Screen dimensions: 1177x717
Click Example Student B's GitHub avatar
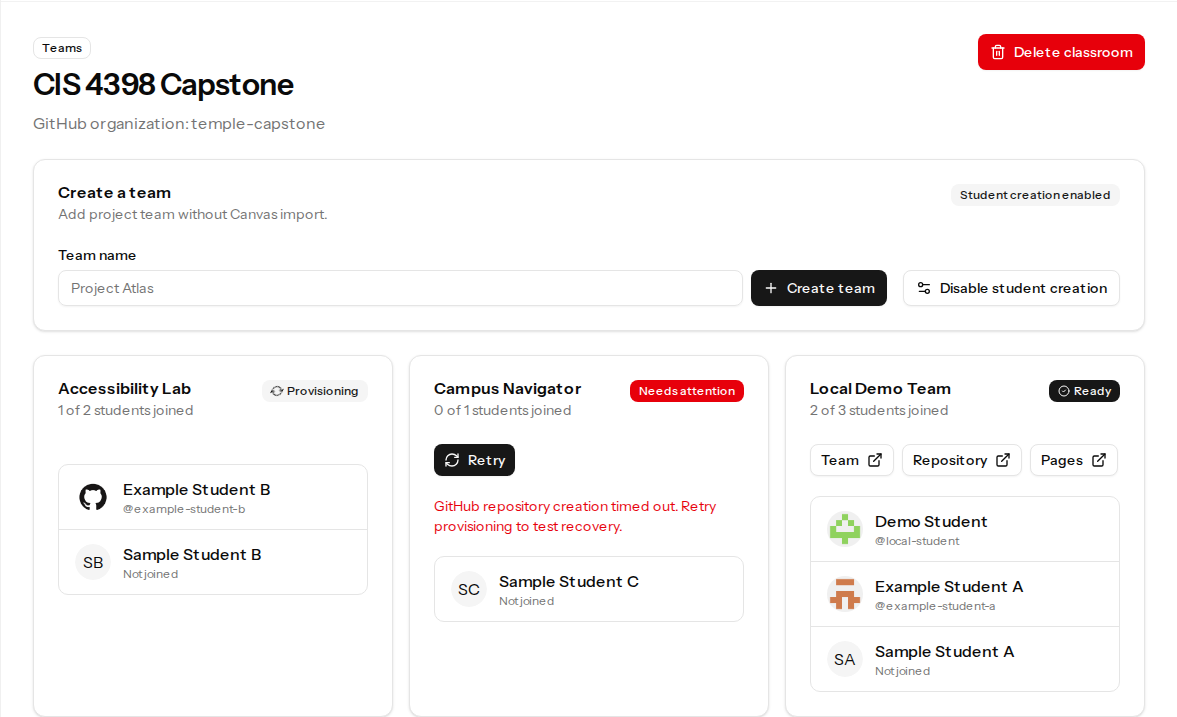click(x=93, y=497)
